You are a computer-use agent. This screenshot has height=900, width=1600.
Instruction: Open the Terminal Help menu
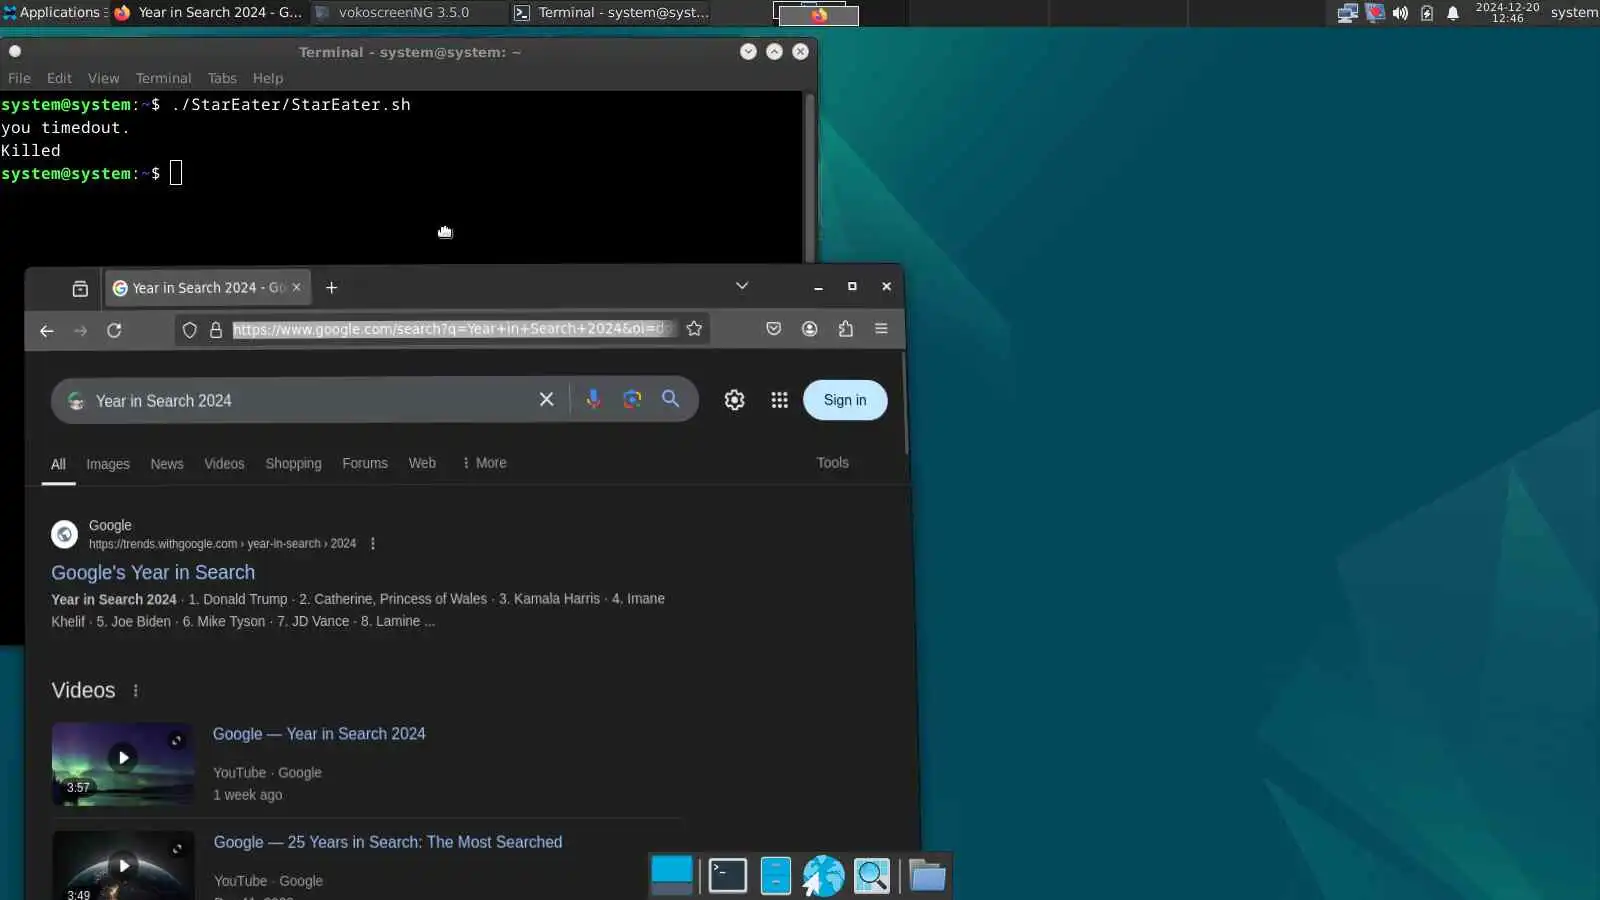[x=268, y=78]
